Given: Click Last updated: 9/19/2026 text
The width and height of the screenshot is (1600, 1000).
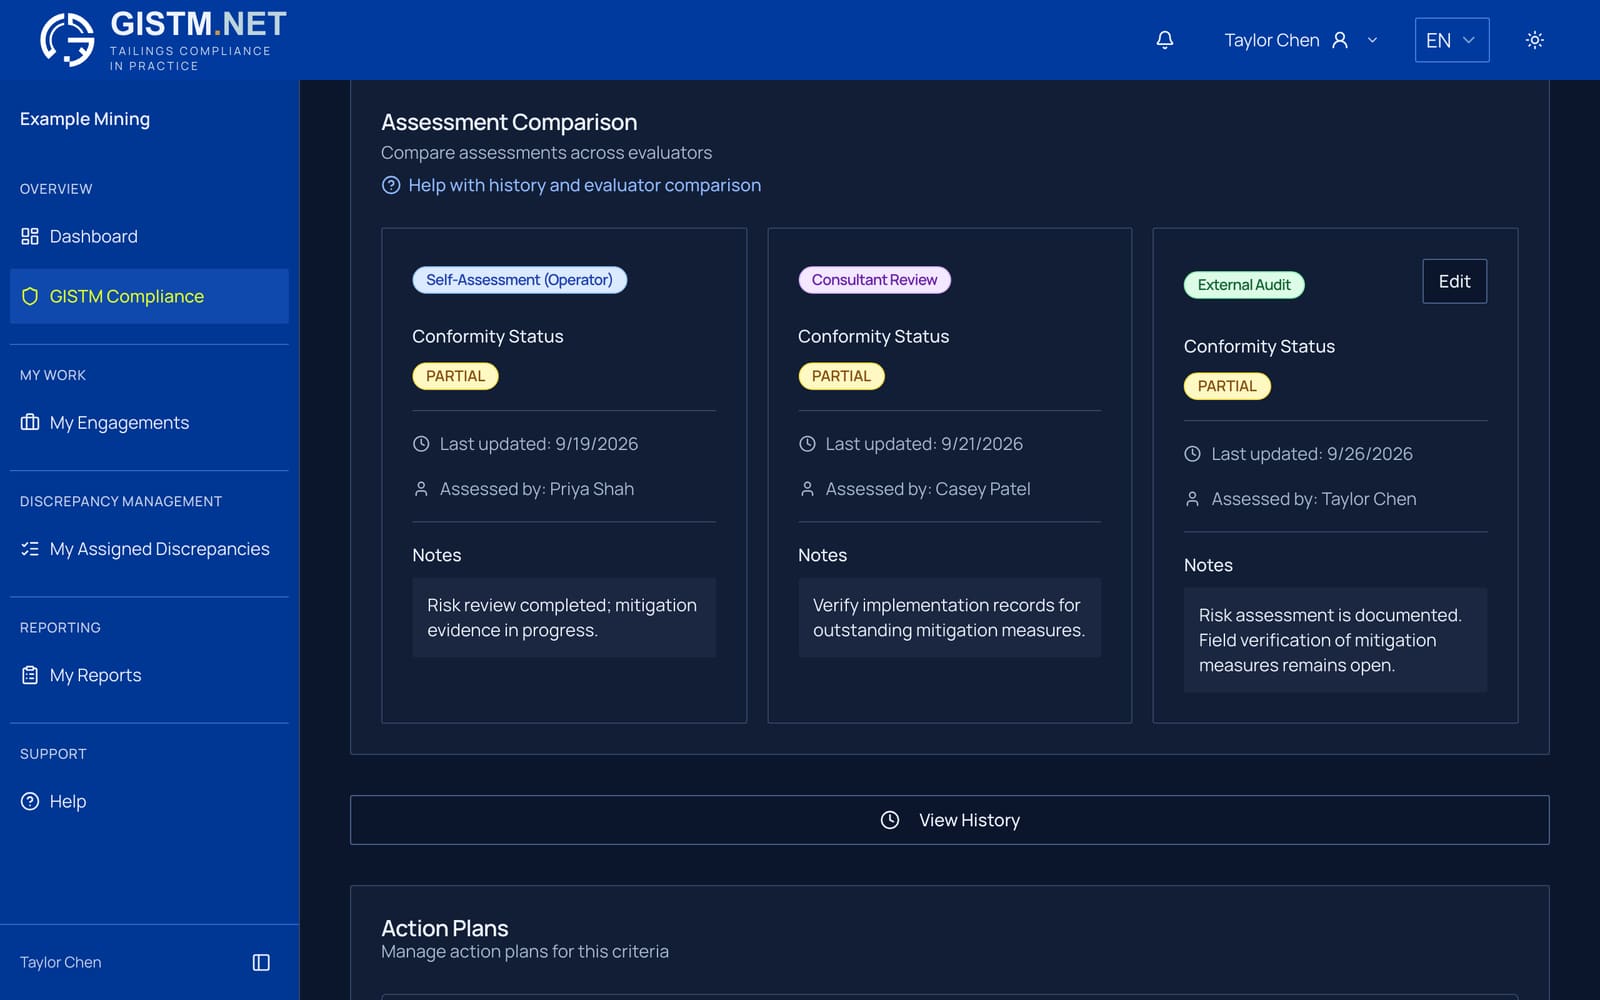Looking at the screenshot, I should pos(539,444).
